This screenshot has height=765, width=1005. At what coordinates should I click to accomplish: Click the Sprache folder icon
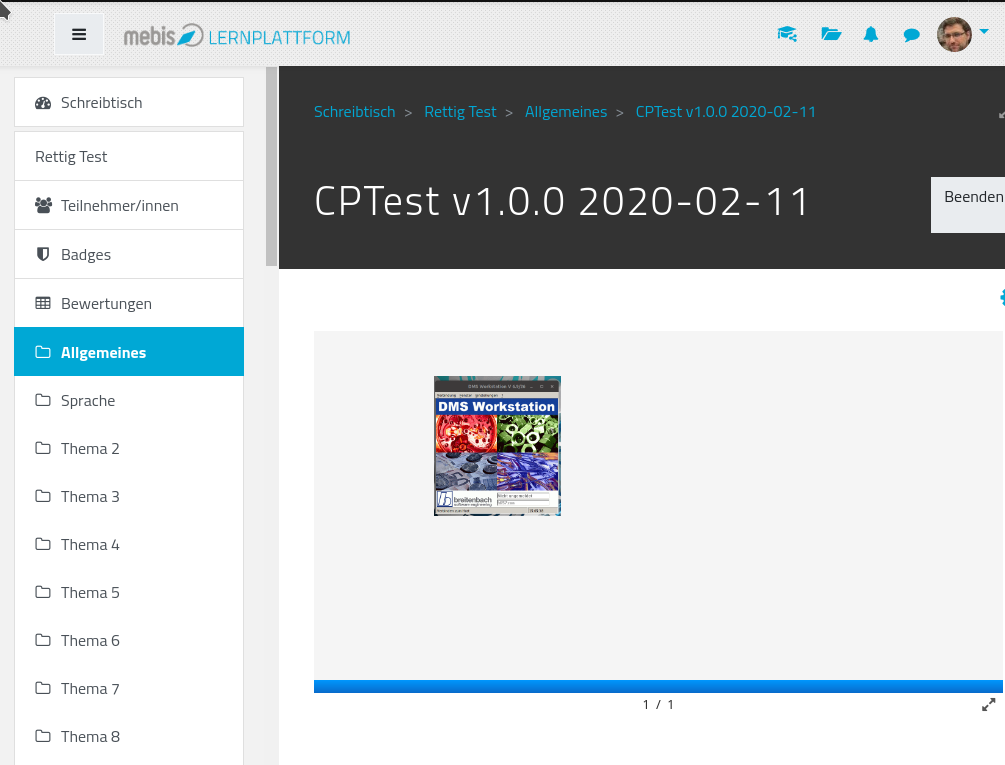point(43,400)
